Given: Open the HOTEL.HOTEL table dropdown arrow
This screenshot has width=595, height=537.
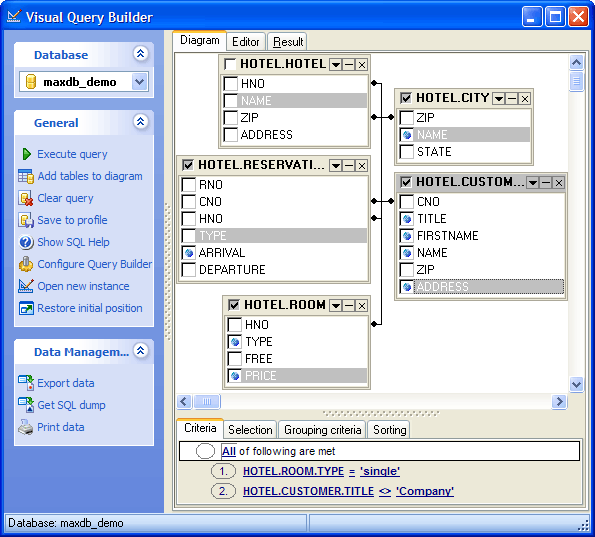Looking at the screenshot, I should click(335, 65).
